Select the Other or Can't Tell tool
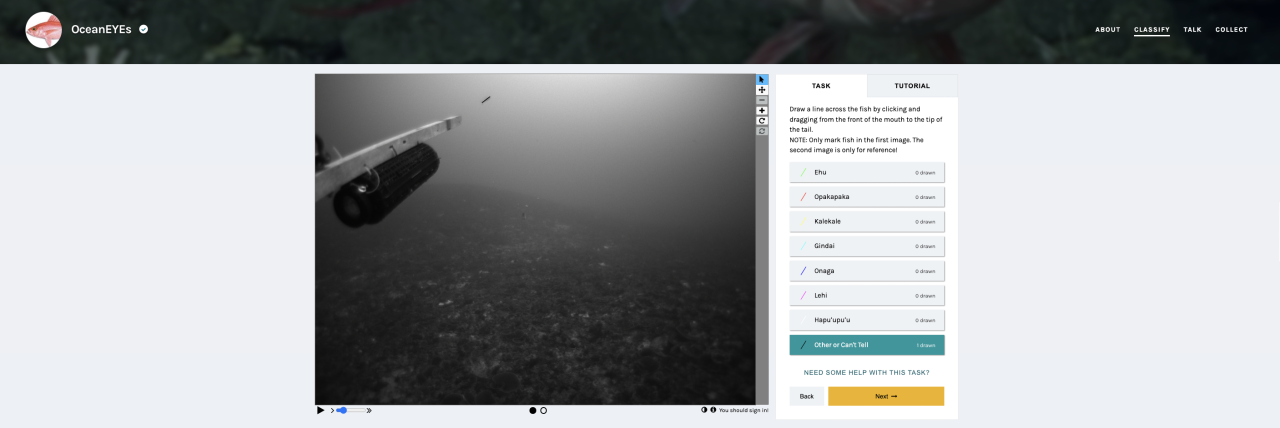 (x=867, y=345)
